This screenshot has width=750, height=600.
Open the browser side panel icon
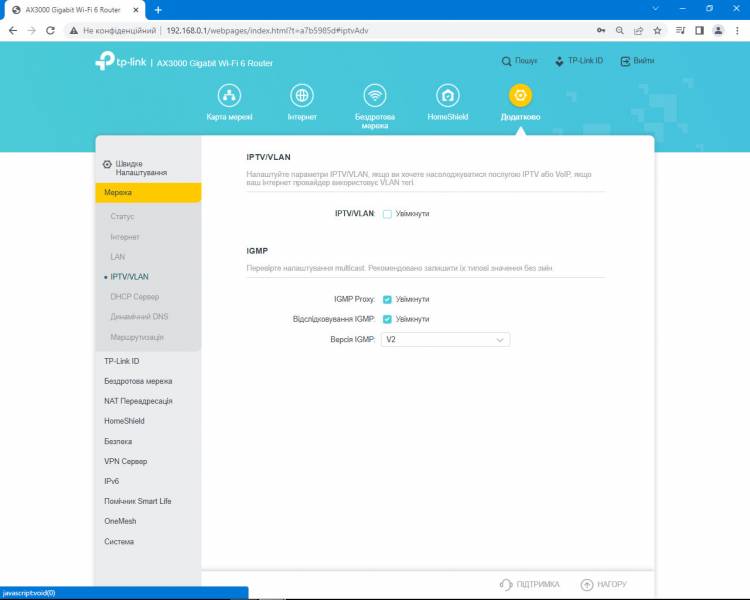coord(699,31)
